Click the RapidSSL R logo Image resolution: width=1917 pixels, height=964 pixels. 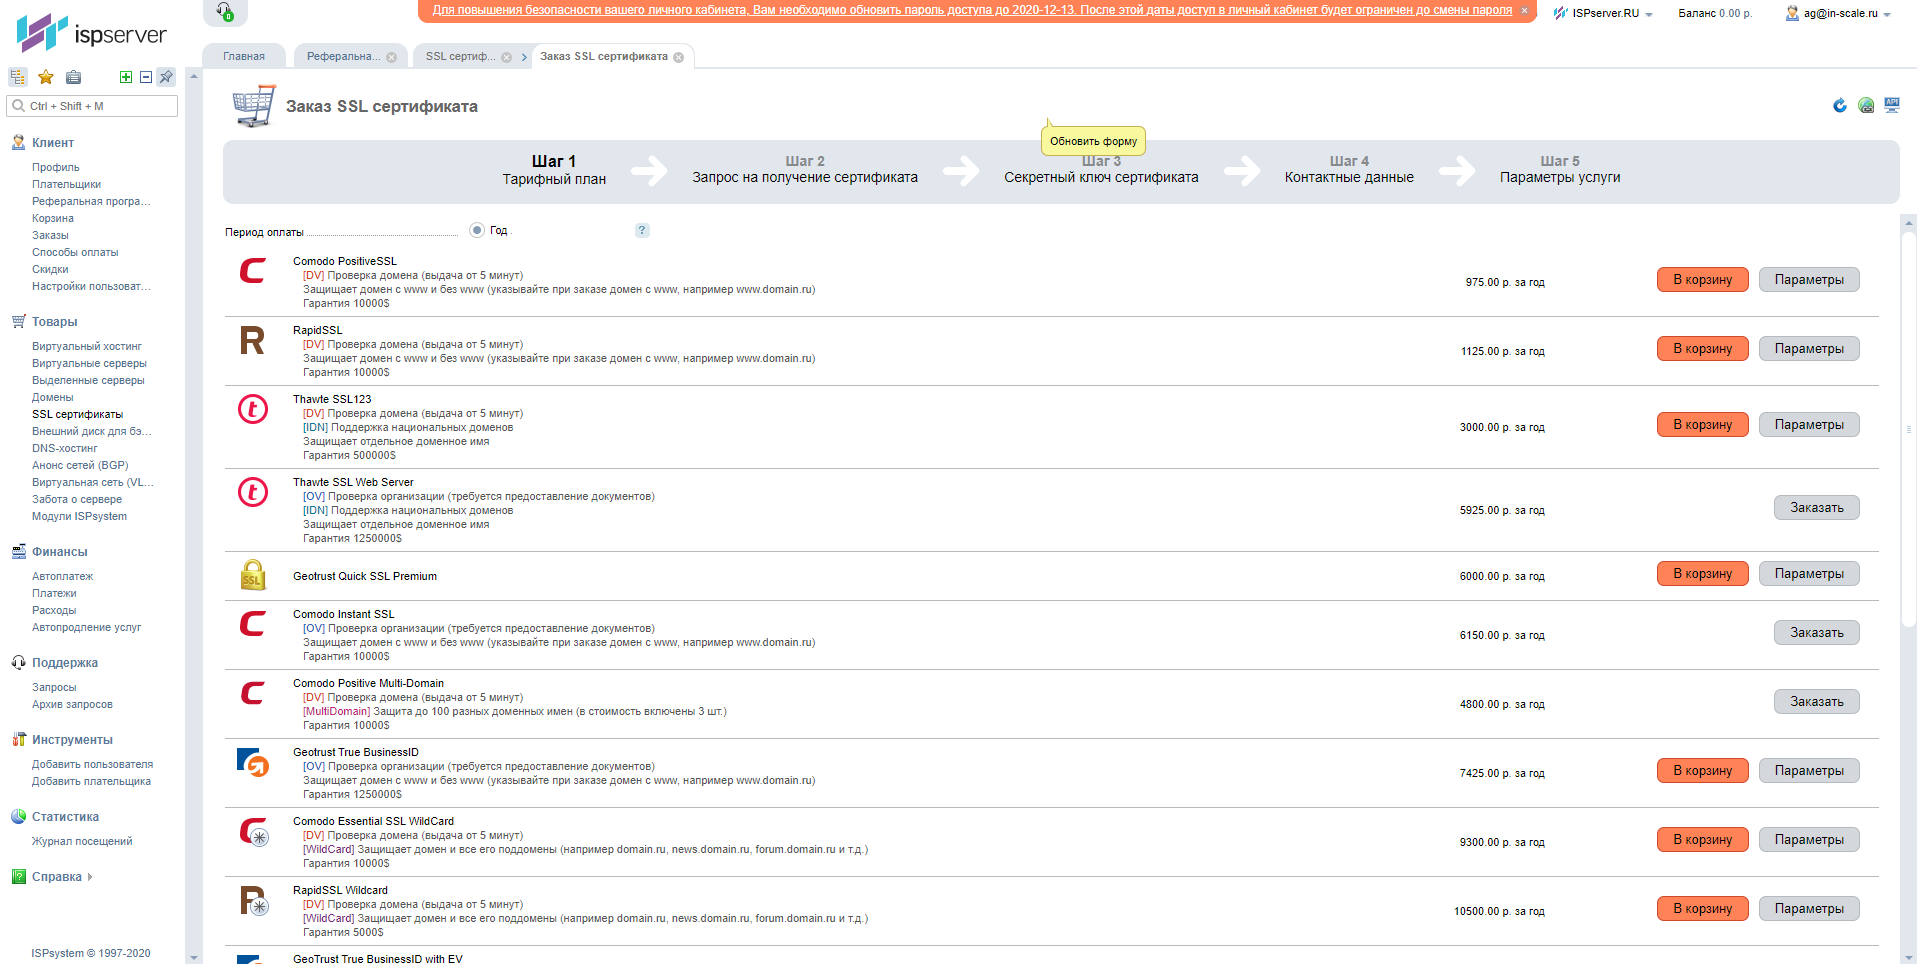click(x=253, y=341)
